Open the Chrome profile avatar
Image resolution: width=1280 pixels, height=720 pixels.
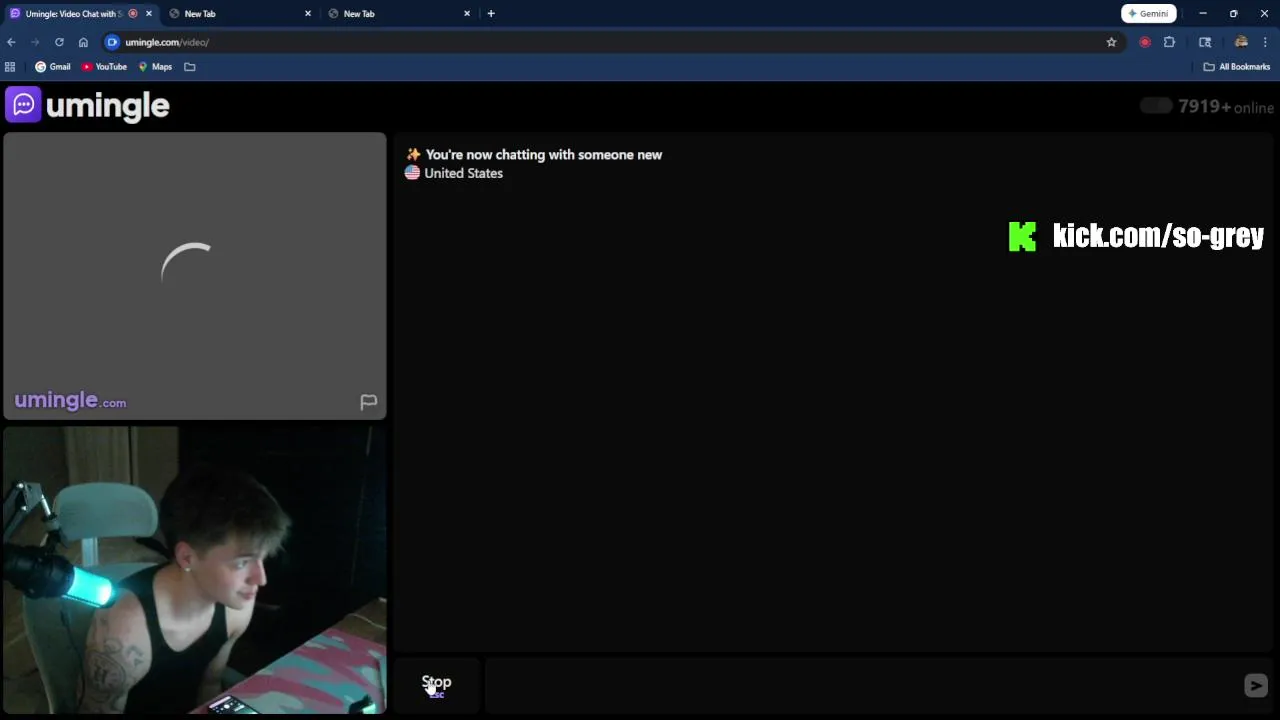pyautogui.click(x=1241, y=42)
